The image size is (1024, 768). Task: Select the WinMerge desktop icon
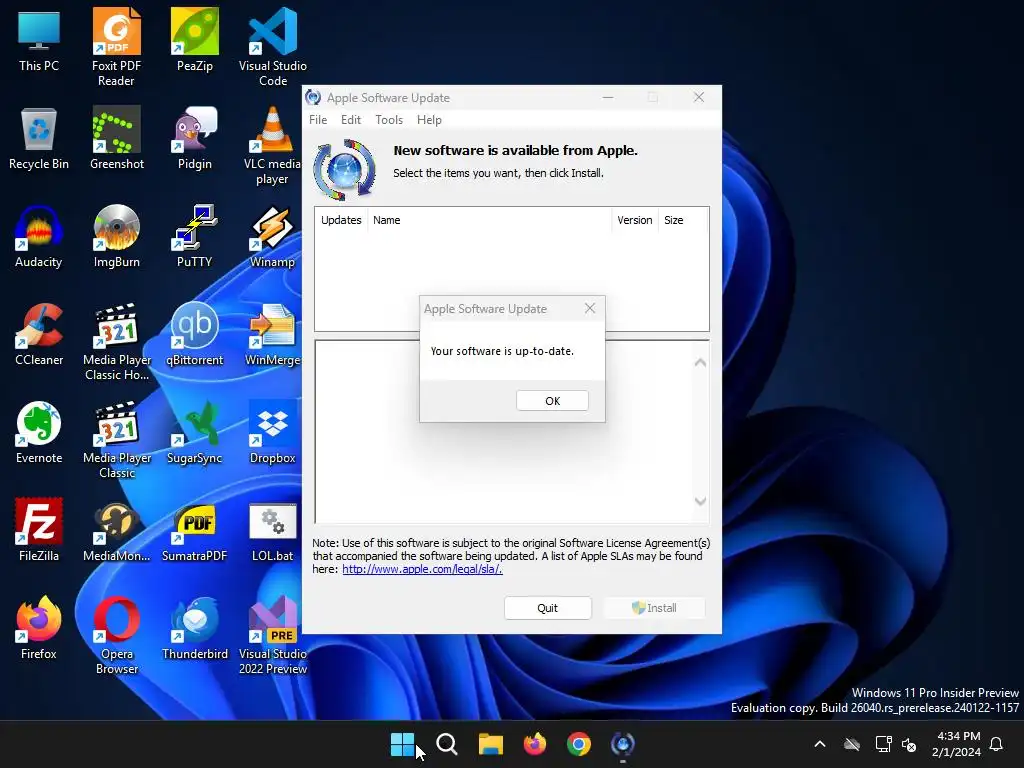tap(272, 334)
